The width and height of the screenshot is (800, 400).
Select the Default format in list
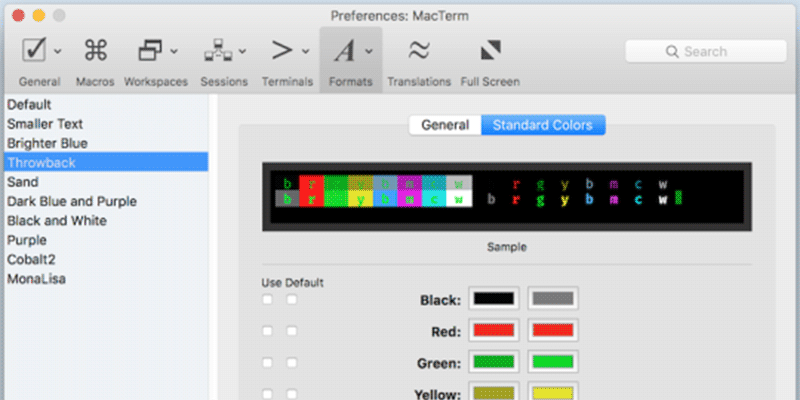tap(107, 105)
